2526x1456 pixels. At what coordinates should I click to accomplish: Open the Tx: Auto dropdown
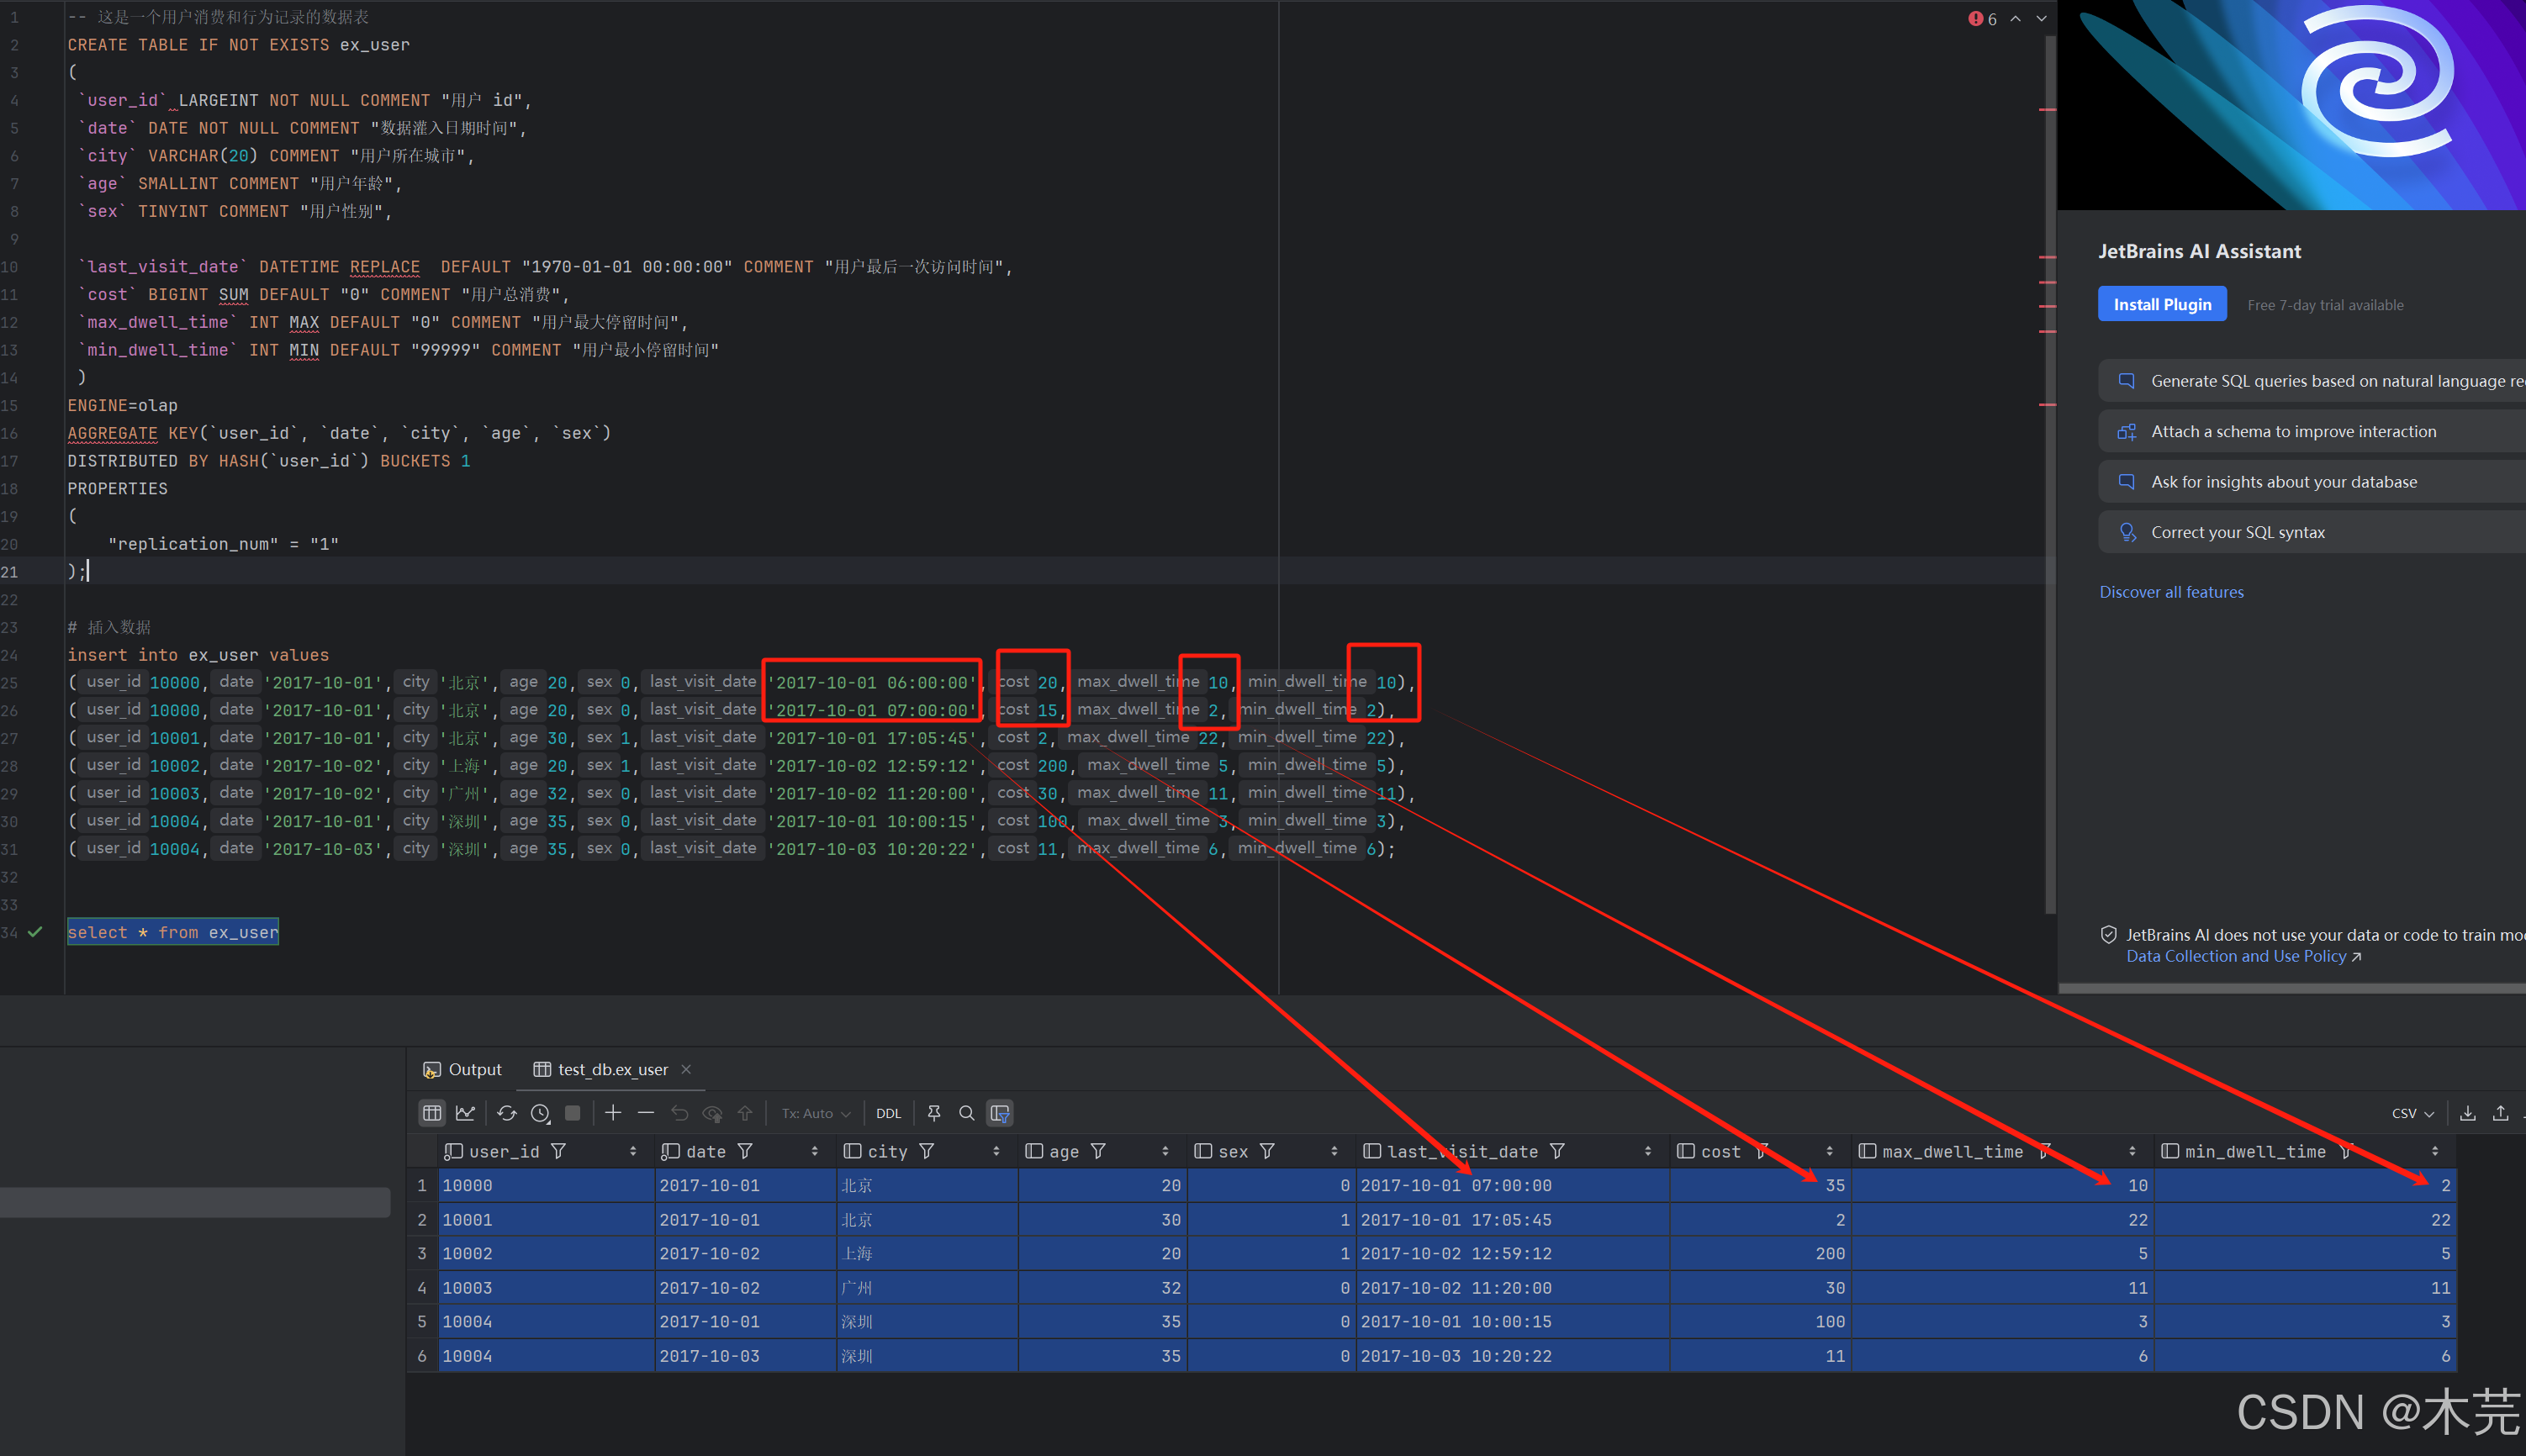815,1113
